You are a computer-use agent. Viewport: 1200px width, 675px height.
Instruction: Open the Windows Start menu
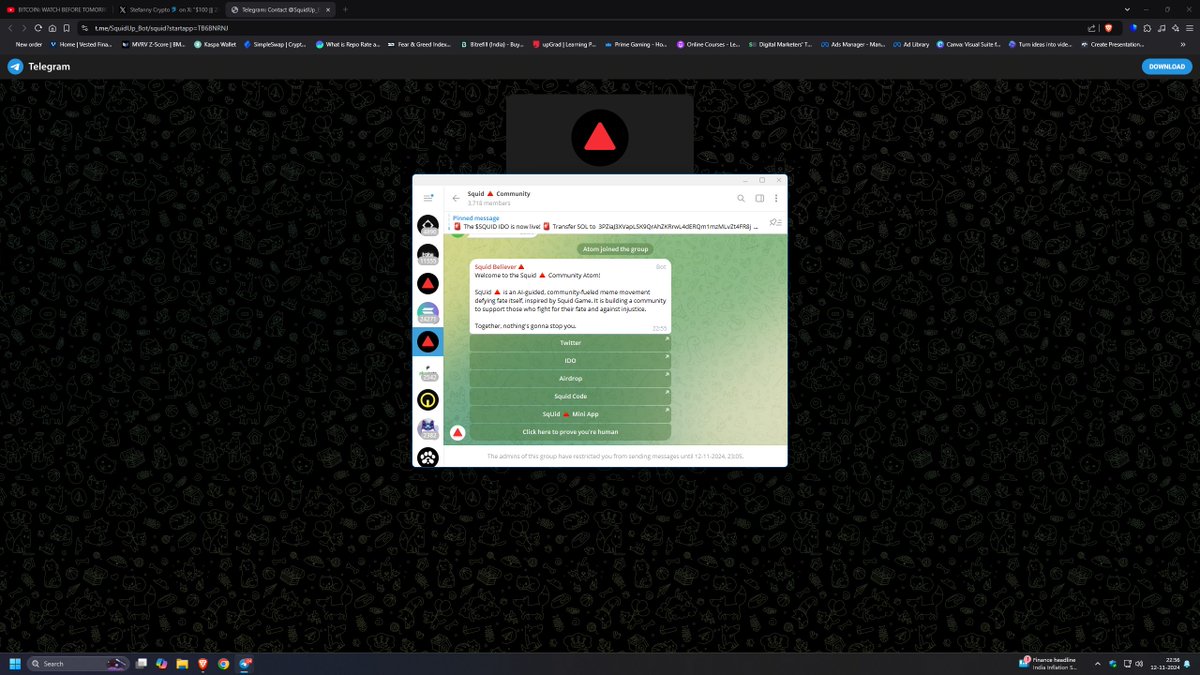[15, 663]
